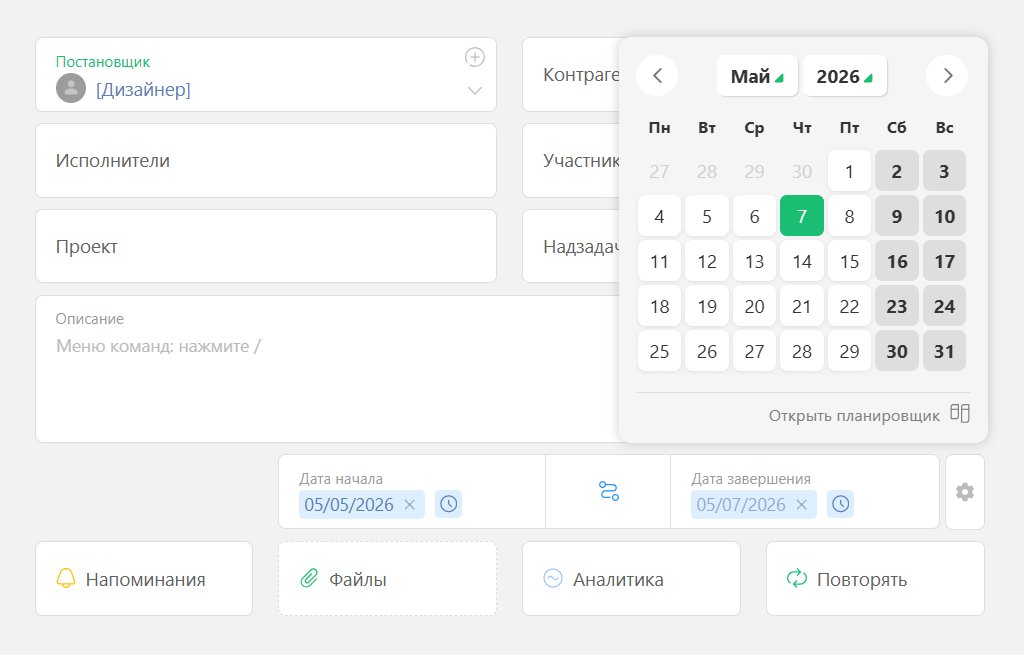Select day 18 in the calendar
1024x655 pixels.
coord(659,306)
